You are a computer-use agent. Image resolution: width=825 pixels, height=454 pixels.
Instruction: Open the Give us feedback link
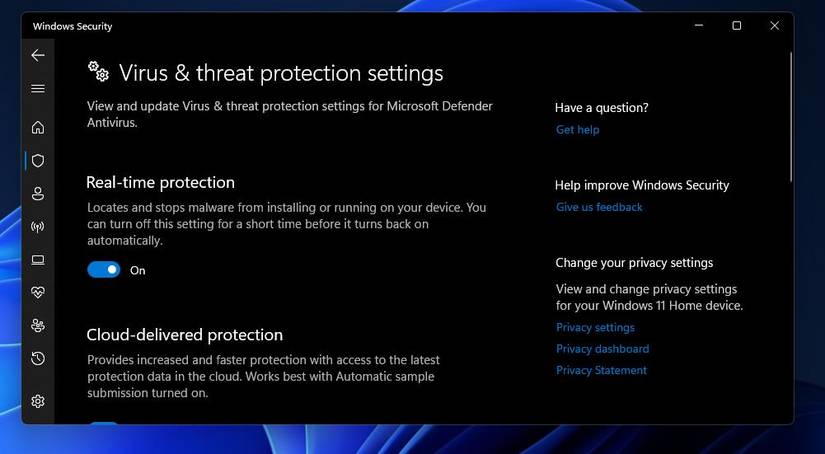[599, 207]
